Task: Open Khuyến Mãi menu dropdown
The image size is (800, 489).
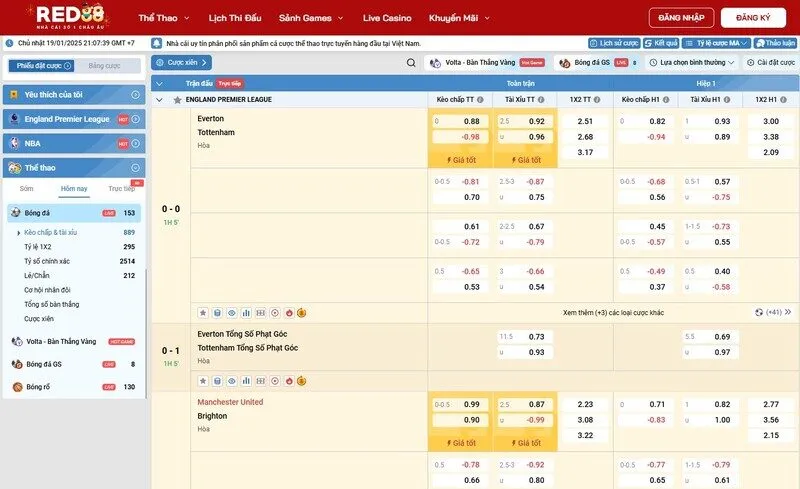Action: point(459,18)
